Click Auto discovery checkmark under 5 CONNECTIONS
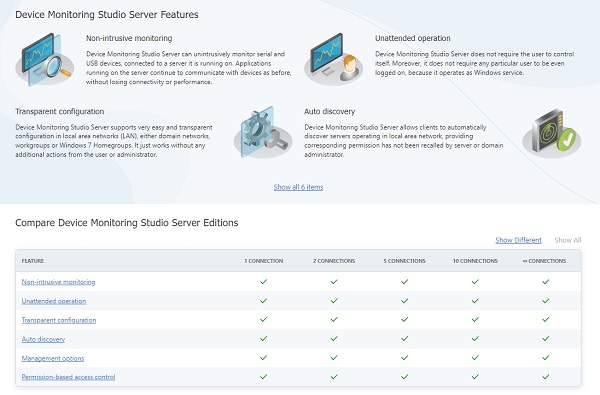Viewport: 600px width, 395px height. tap(404, 338)
